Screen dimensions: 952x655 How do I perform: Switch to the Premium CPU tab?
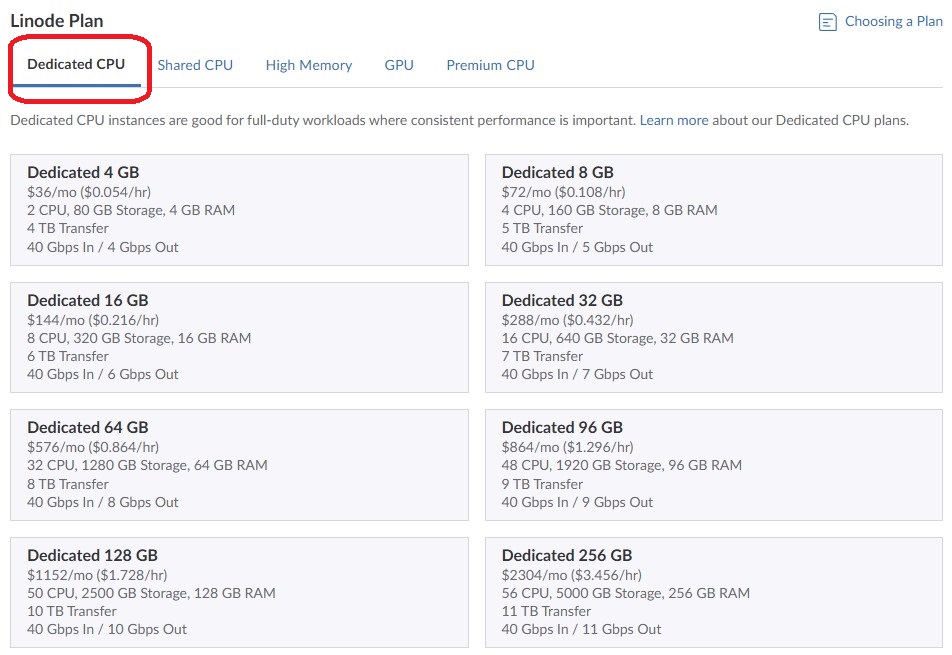coord(491,65)
